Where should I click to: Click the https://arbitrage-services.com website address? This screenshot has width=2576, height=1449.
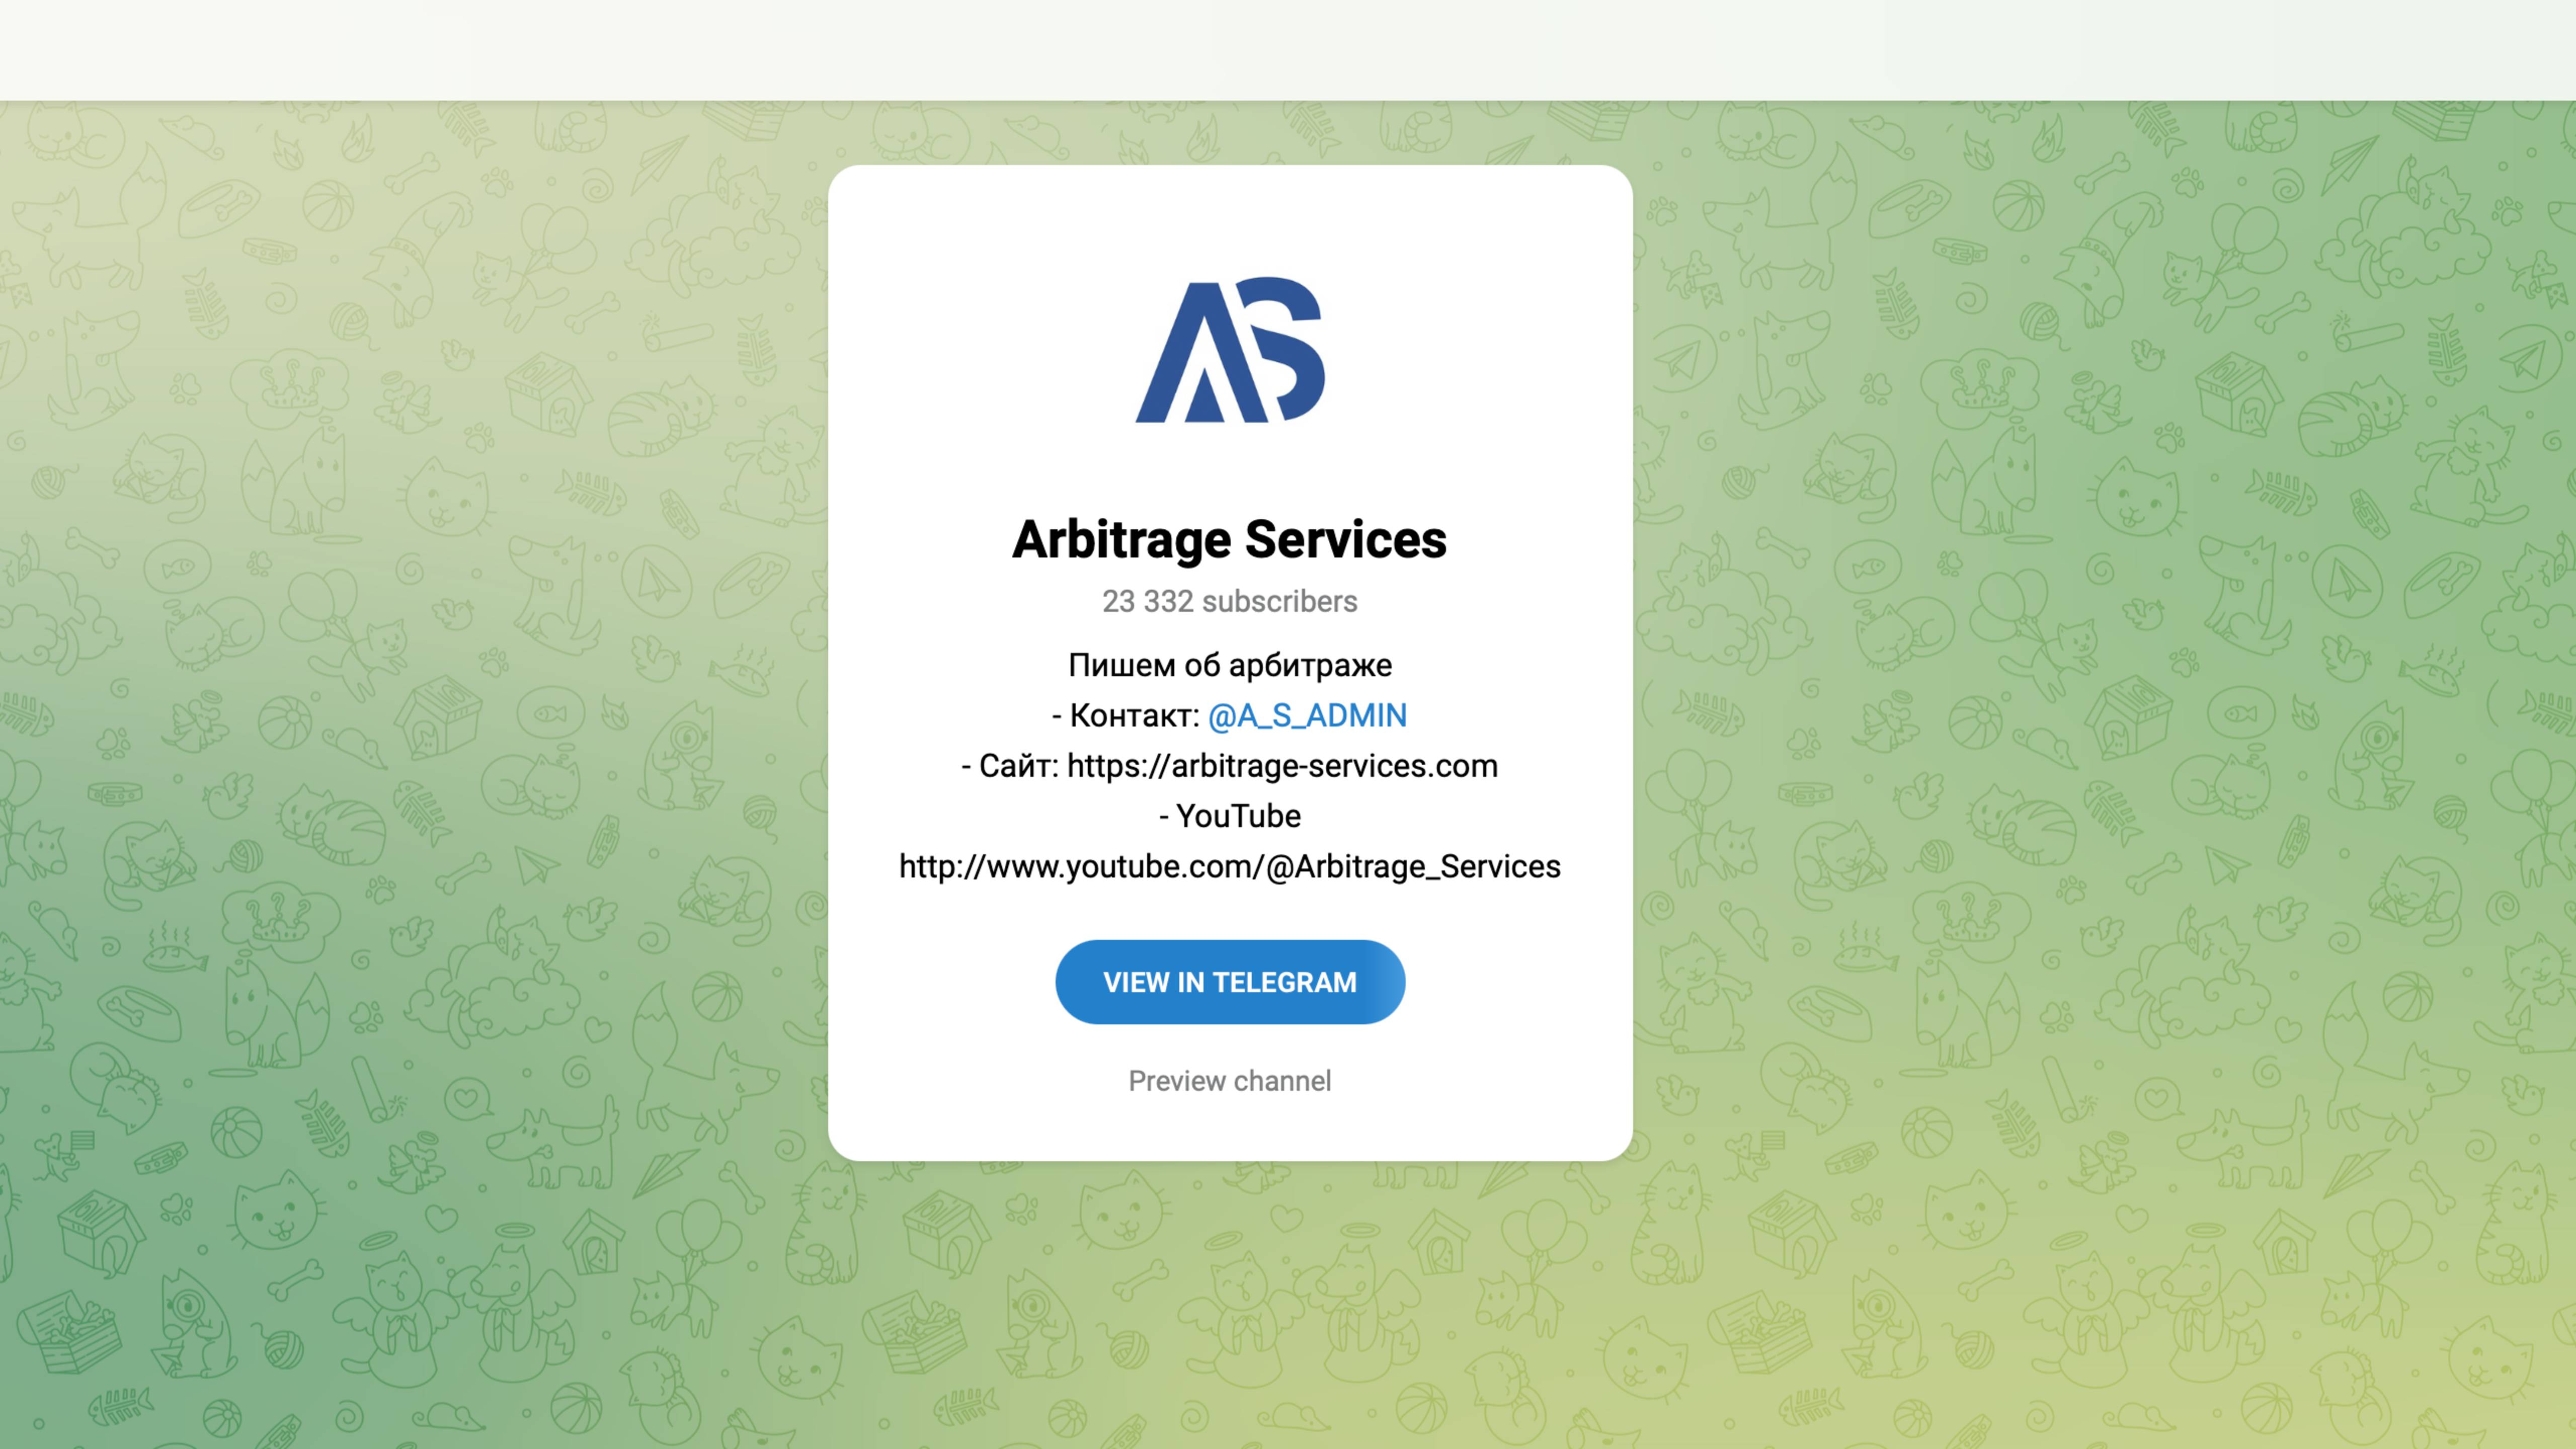[x=1282, y=766]
